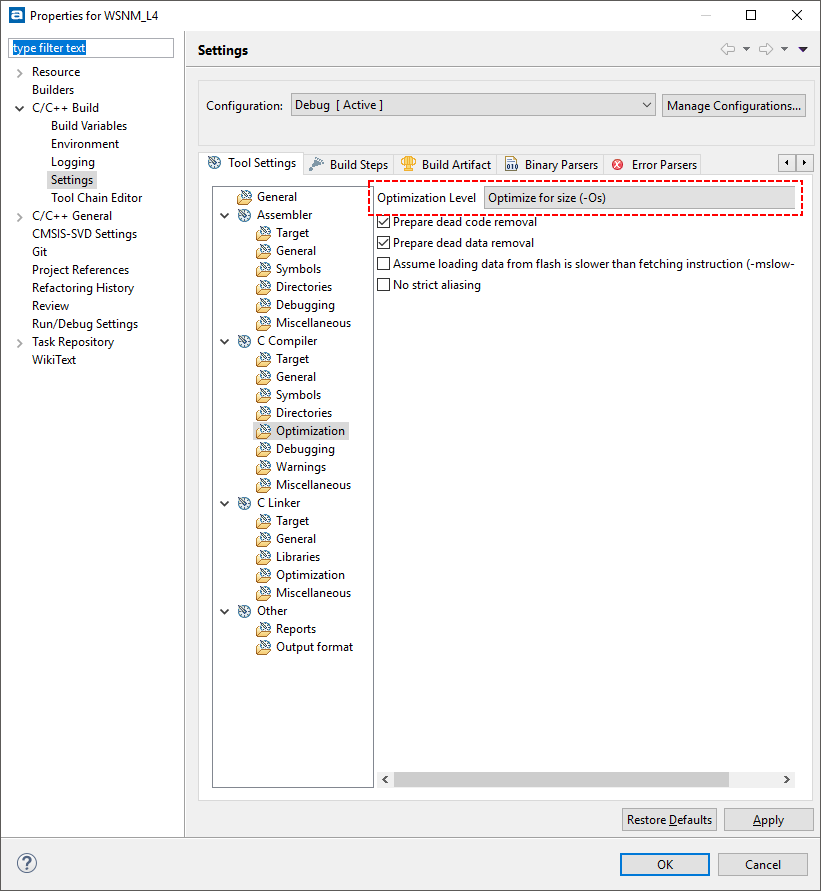This screenshot has width=821, height=891.
Task: Expand the C/C++ General node
Action: click(x=19, y=216)
